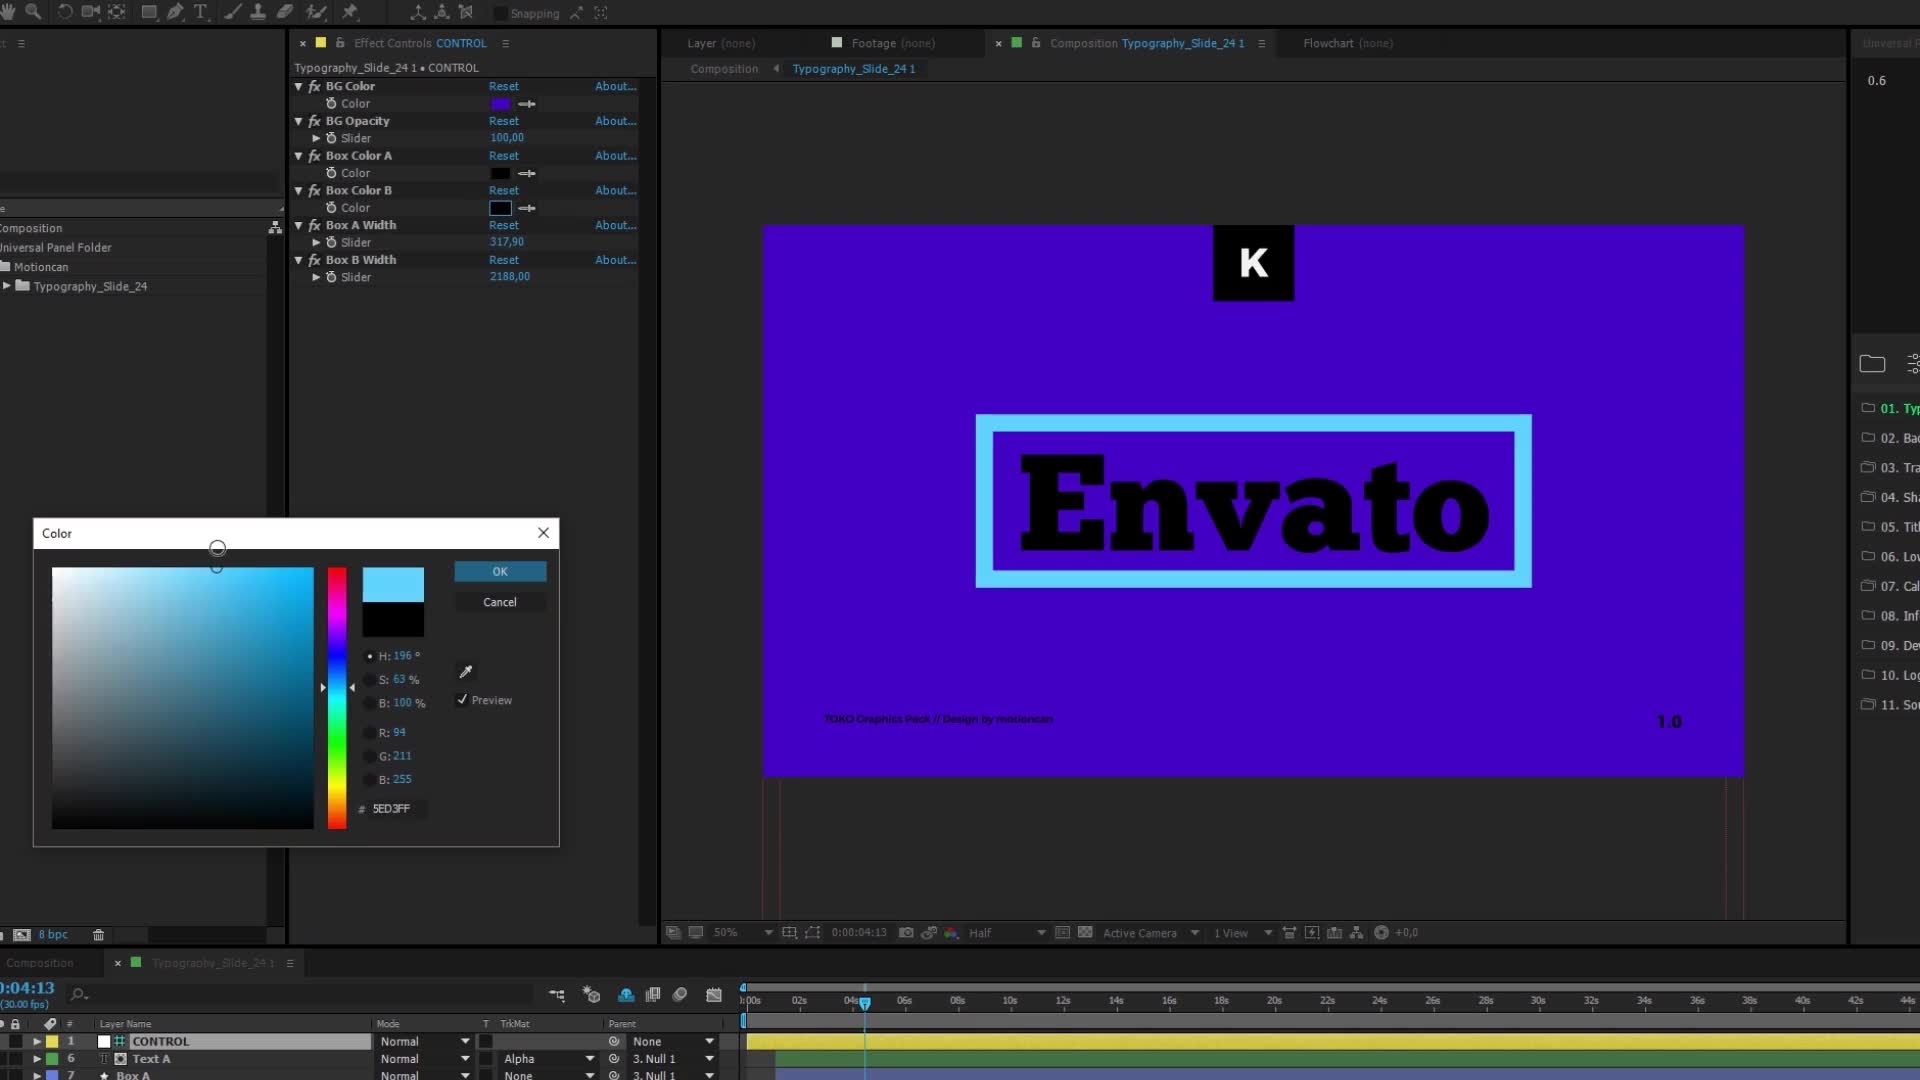Enable the Snapping checkbox
Screen dimensions: 1920x1080
(x=500, y=13)
